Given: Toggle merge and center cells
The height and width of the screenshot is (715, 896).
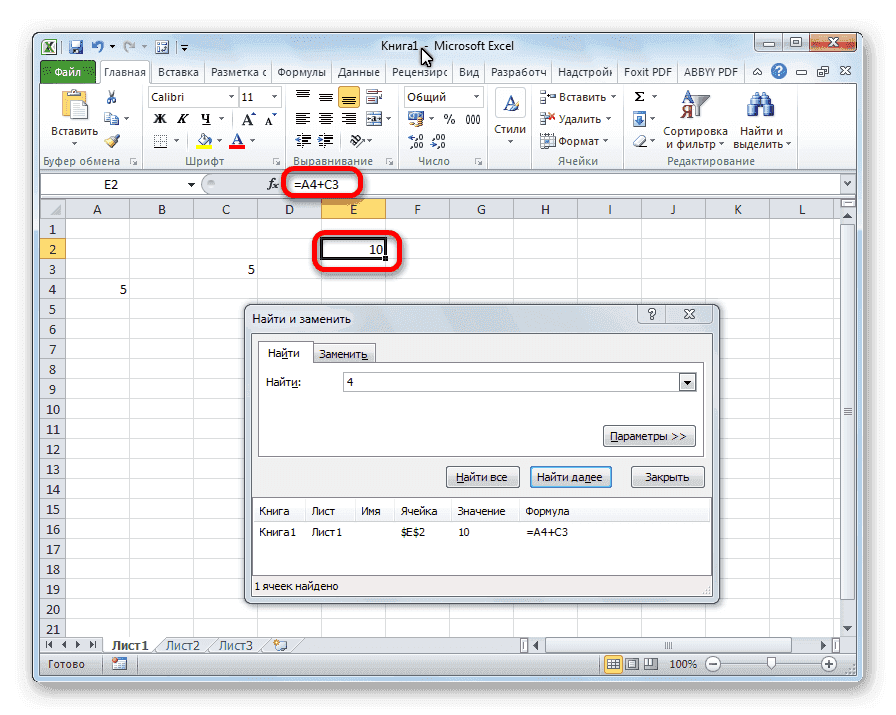Looking at the screenshot, I should pyautogui.click(x=375, y=118).
